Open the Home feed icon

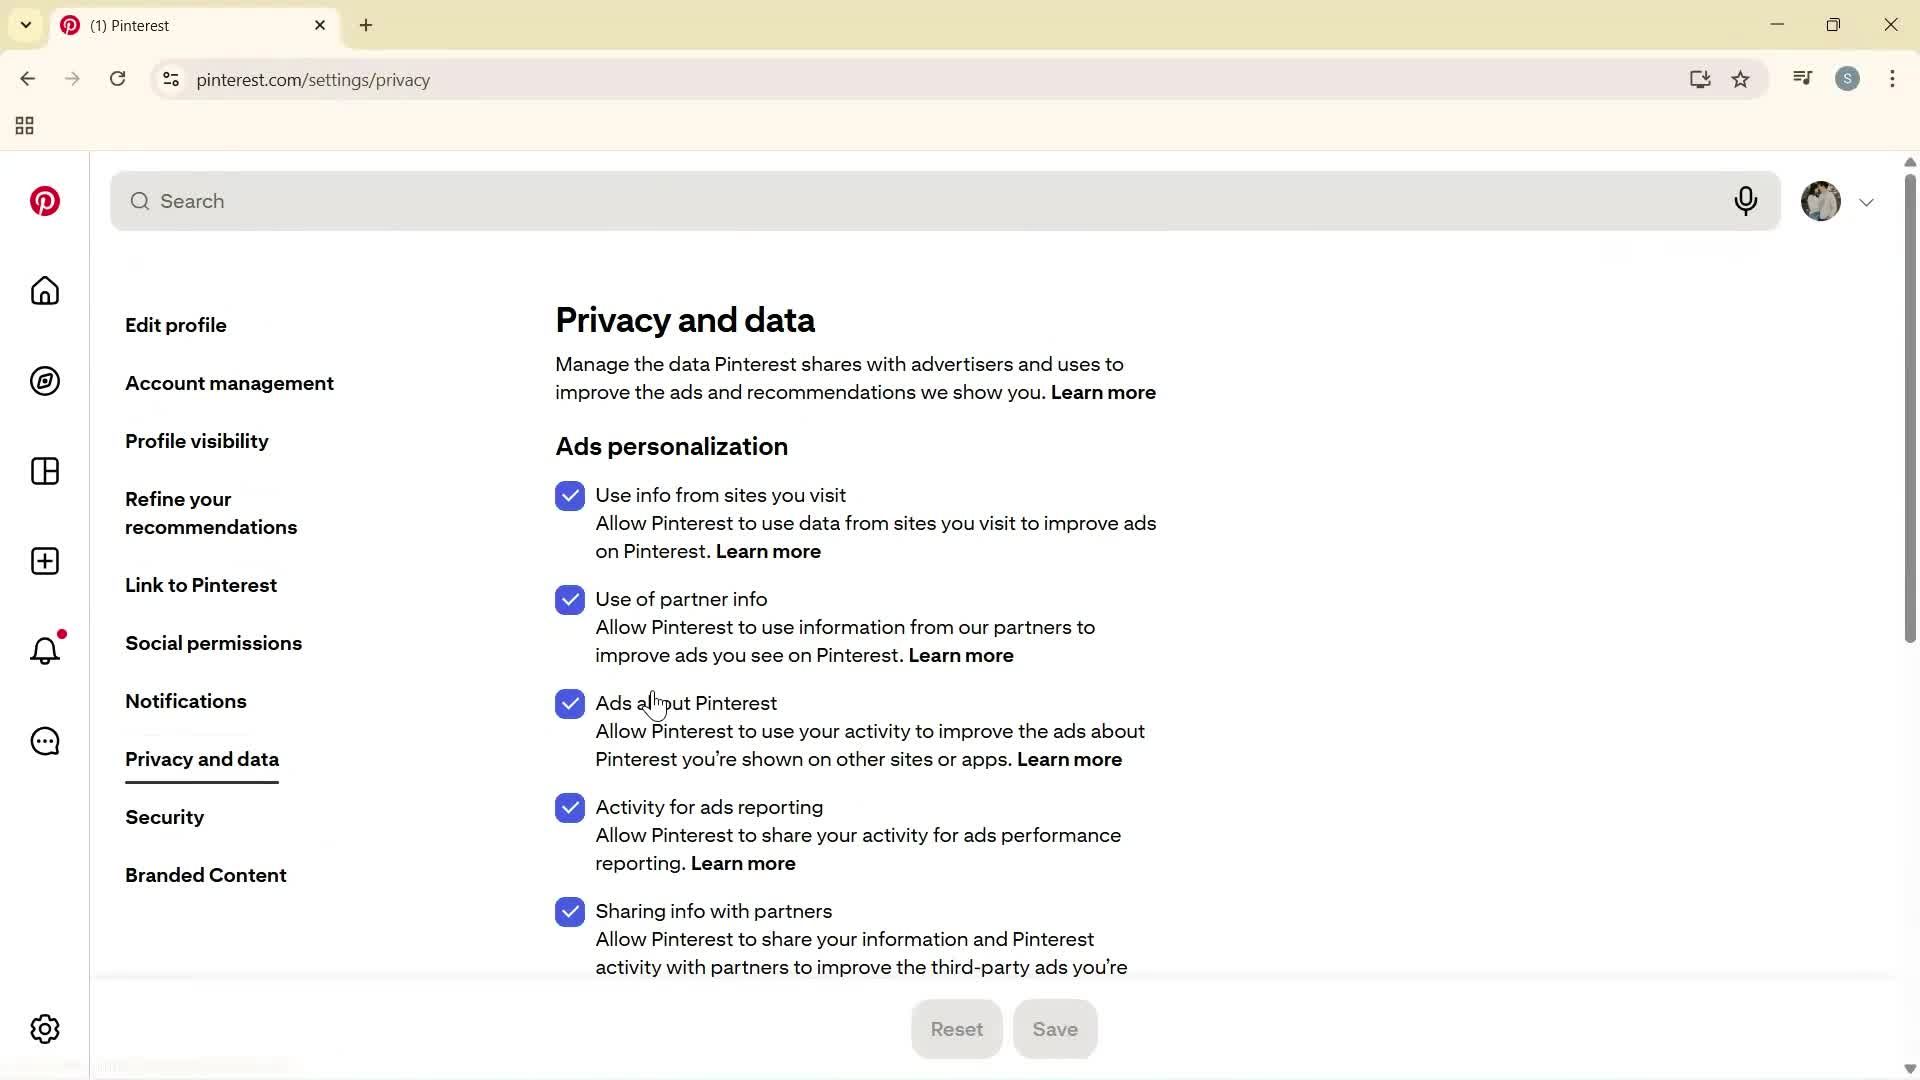44,291
